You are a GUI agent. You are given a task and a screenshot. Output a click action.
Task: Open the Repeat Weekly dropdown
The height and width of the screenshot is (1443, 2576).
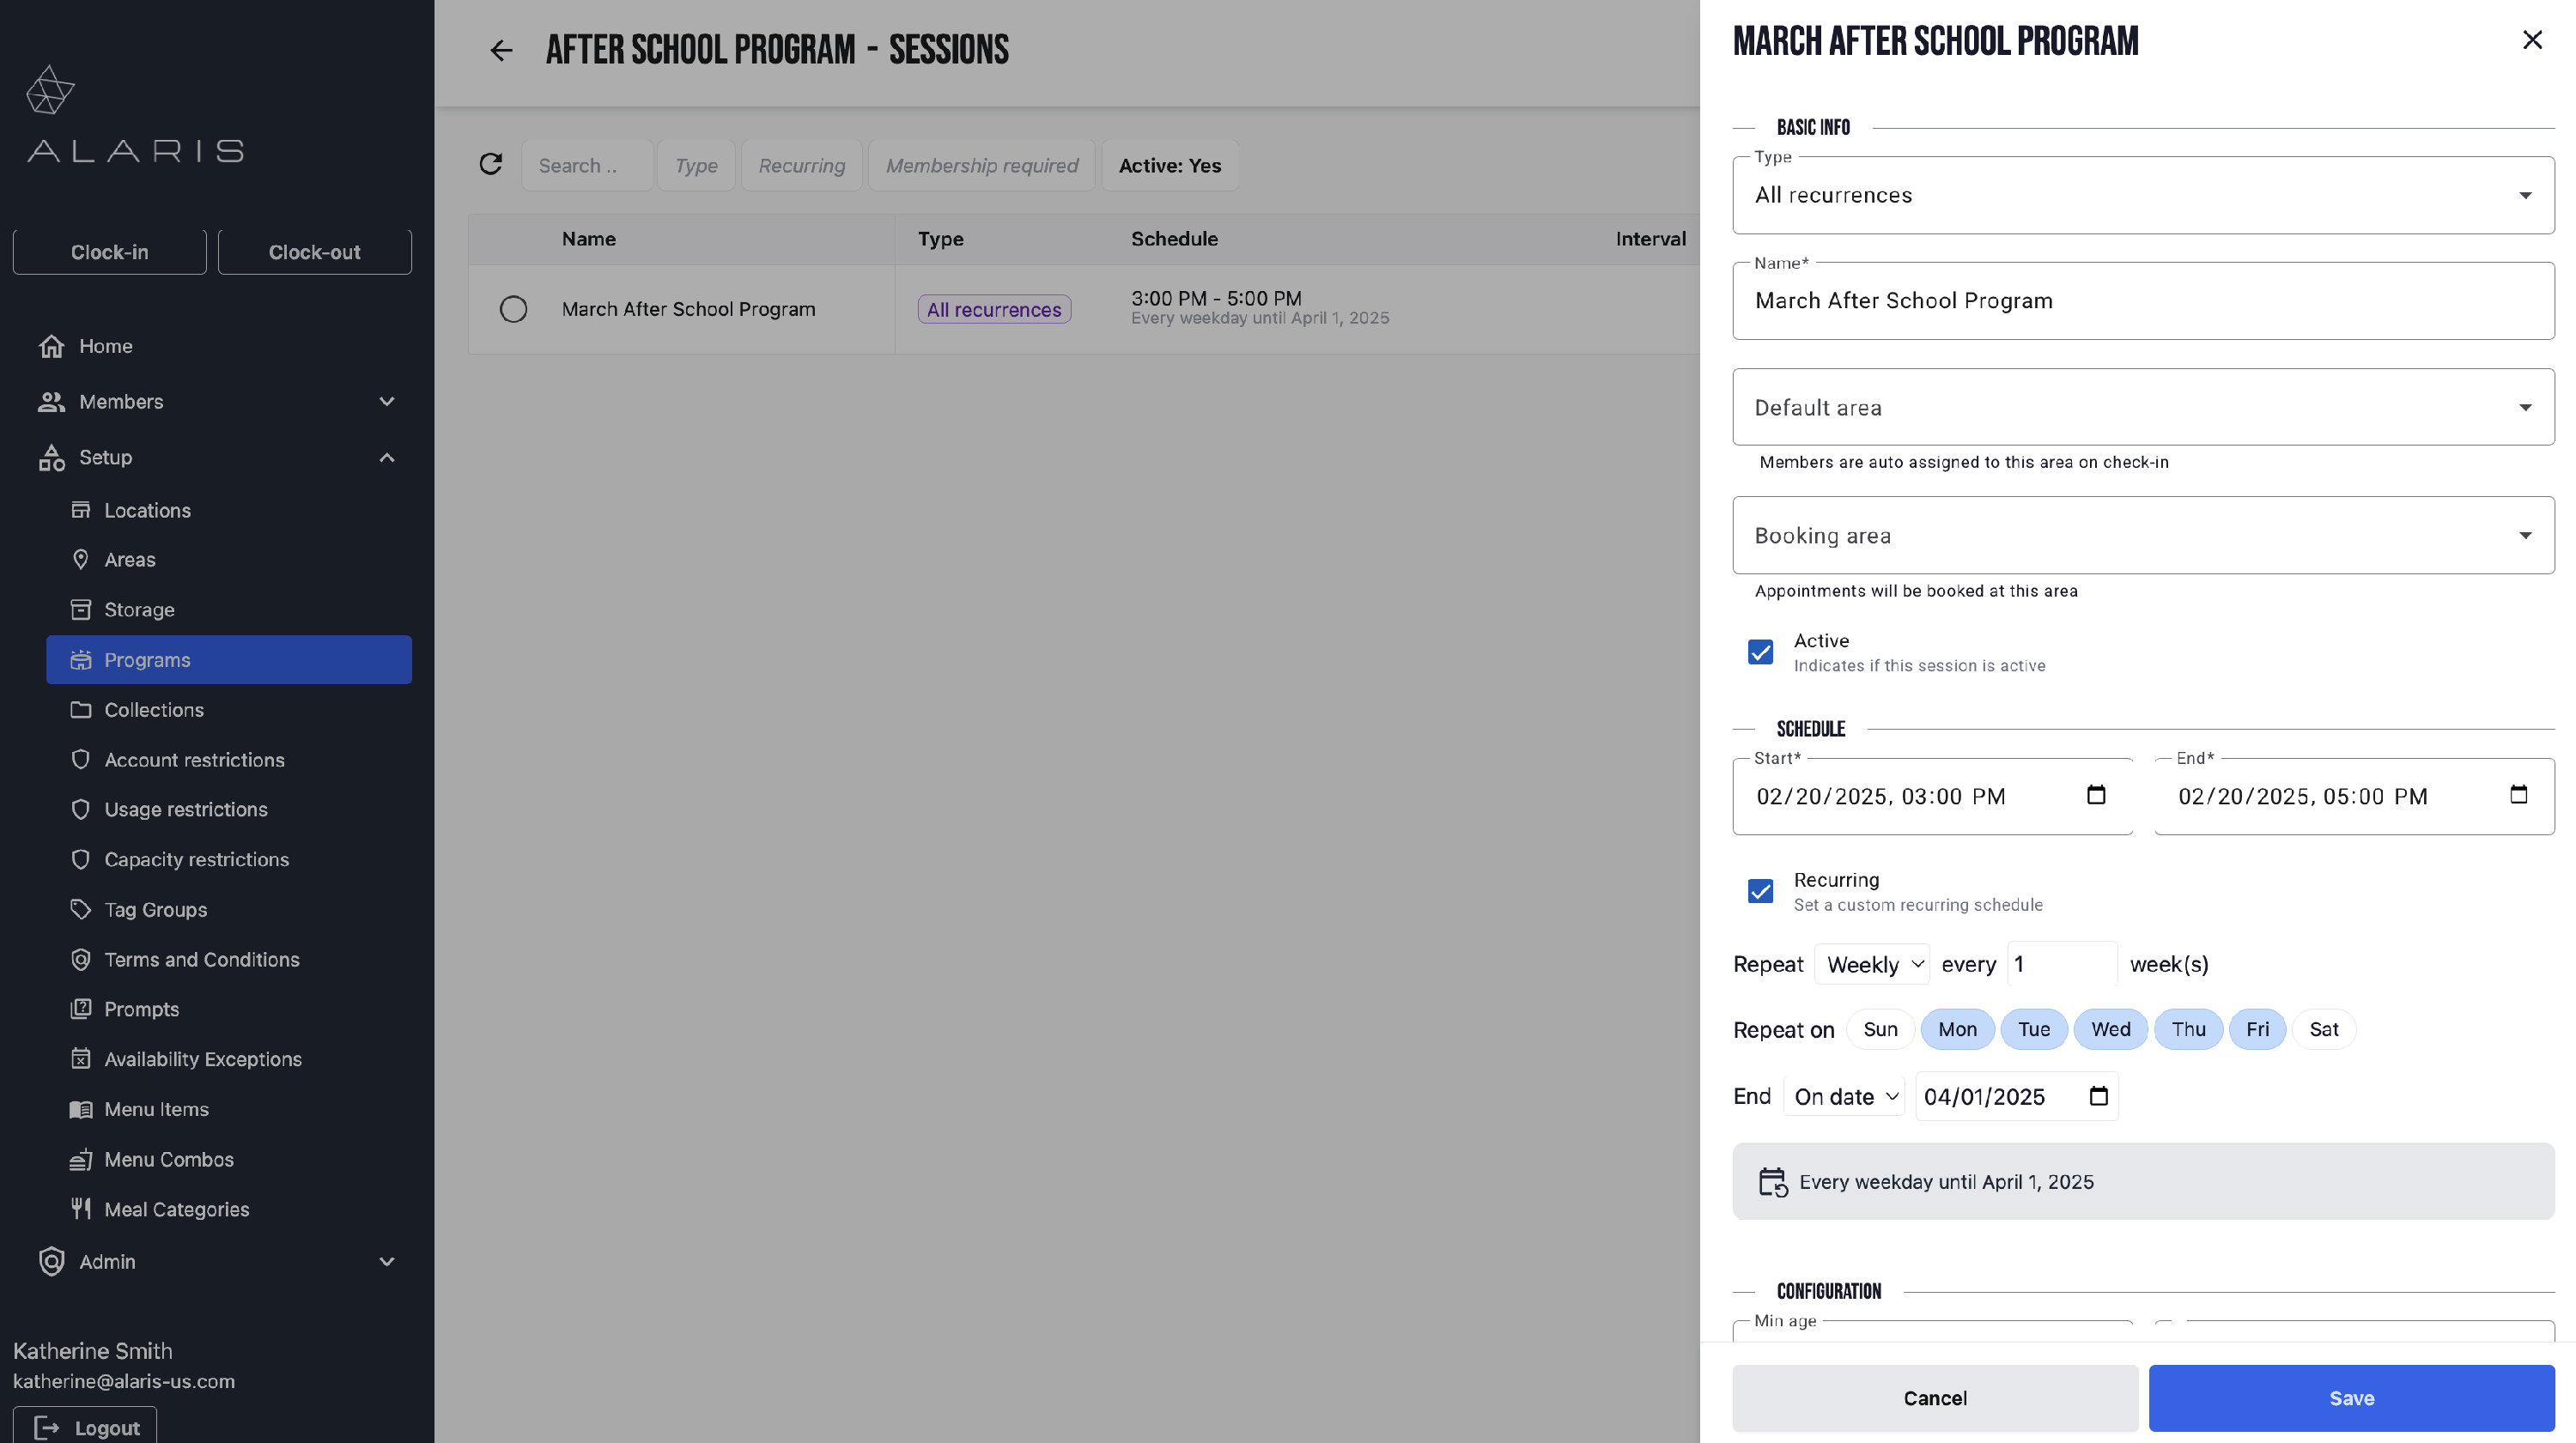[1872, 964]
